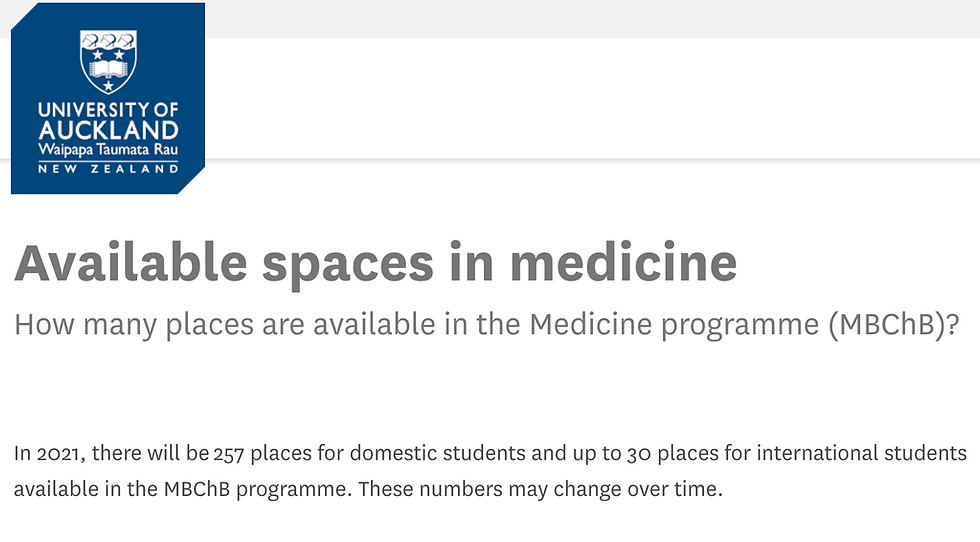Click the number 257 in the paragraph
This screenshot has width=980, height=542.
[229, 453]
